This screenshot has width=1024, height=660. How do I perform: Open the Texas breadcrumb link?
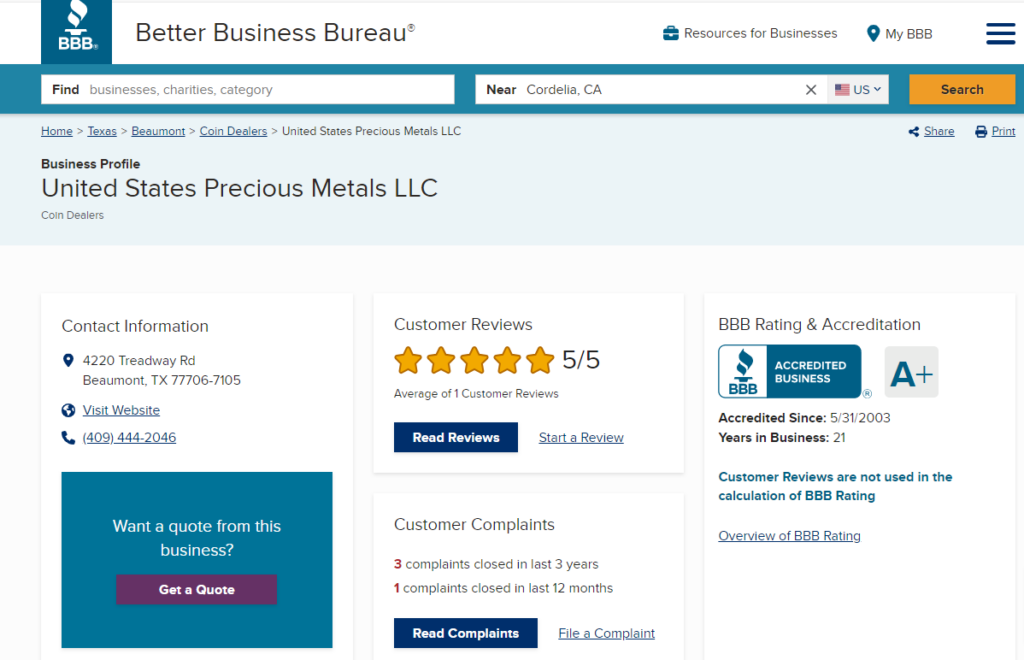(x=102, y=131)
